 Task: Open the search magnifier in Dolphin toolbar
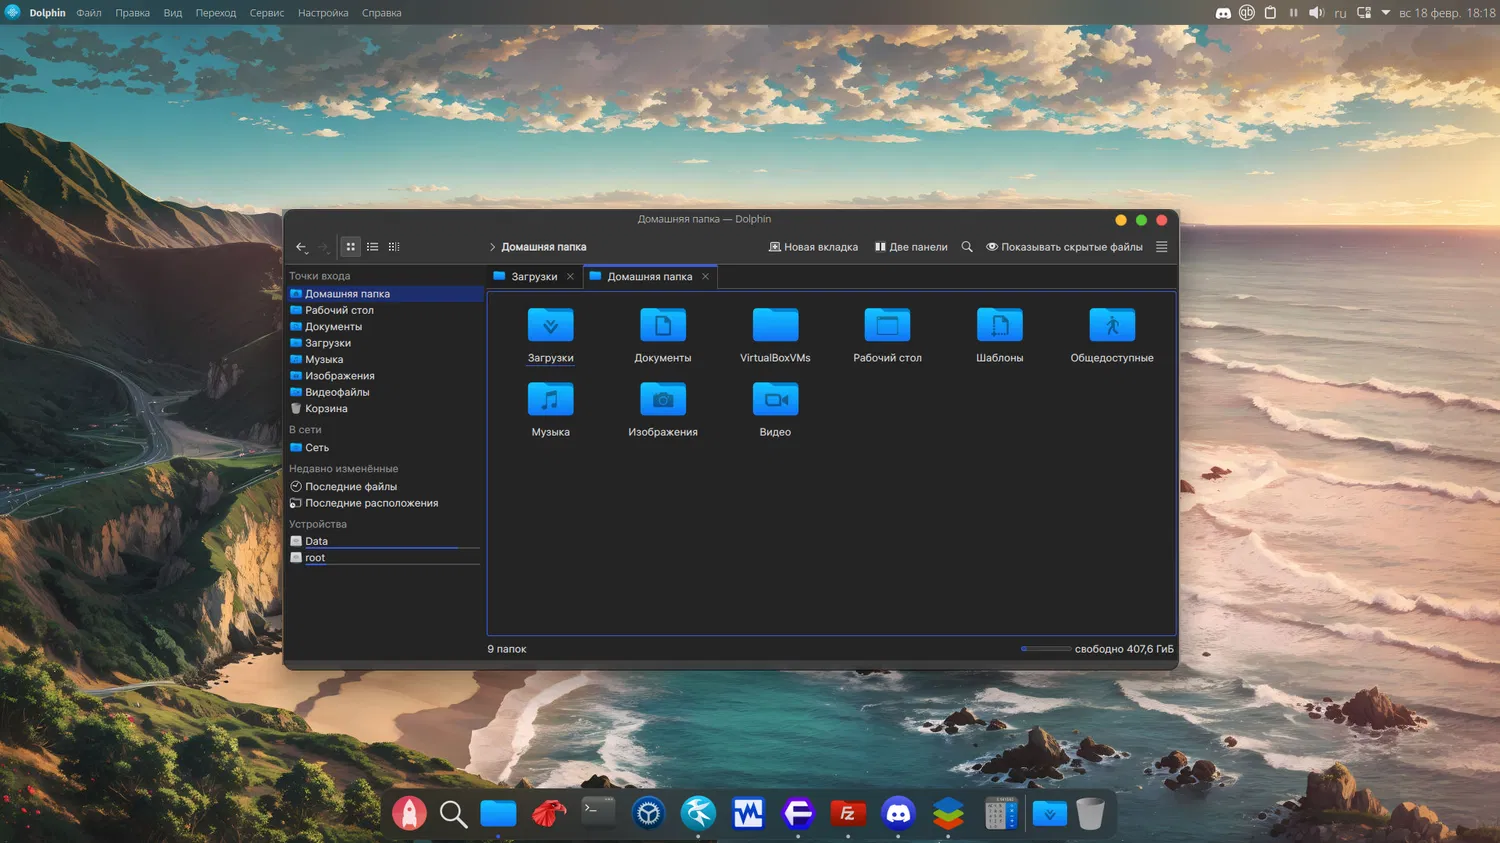[967, 247]
